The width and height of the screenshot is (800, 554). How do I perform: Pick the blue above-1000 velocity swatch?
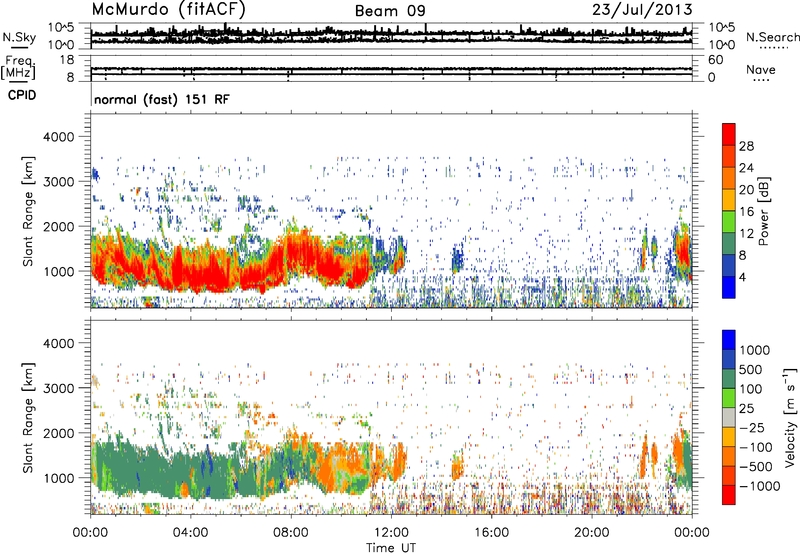click(729, 340)
